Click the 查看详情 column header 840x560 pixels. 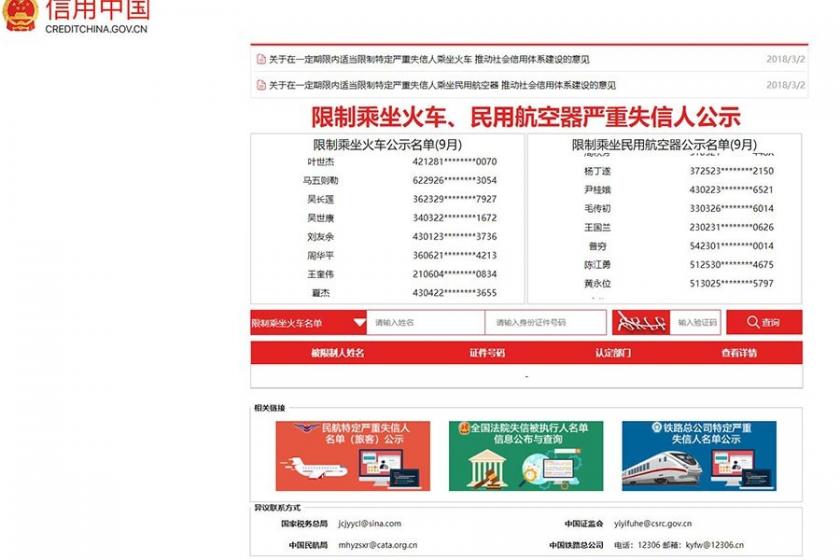[739, 353]
